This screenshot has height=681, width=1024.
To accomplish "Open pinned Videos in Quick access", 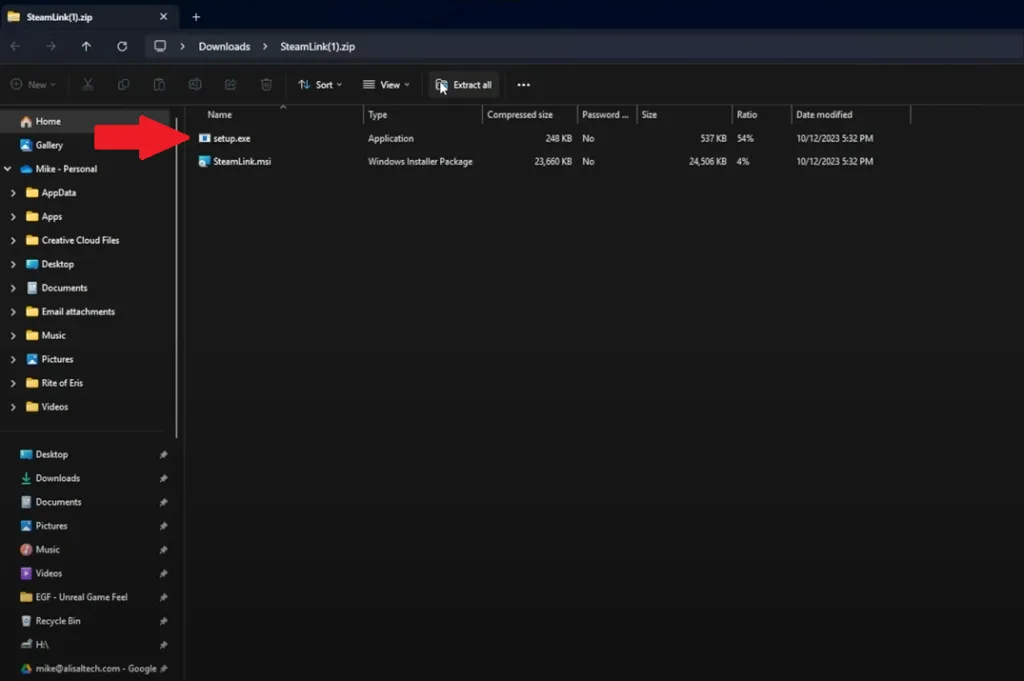I will [x=49, y=573].
